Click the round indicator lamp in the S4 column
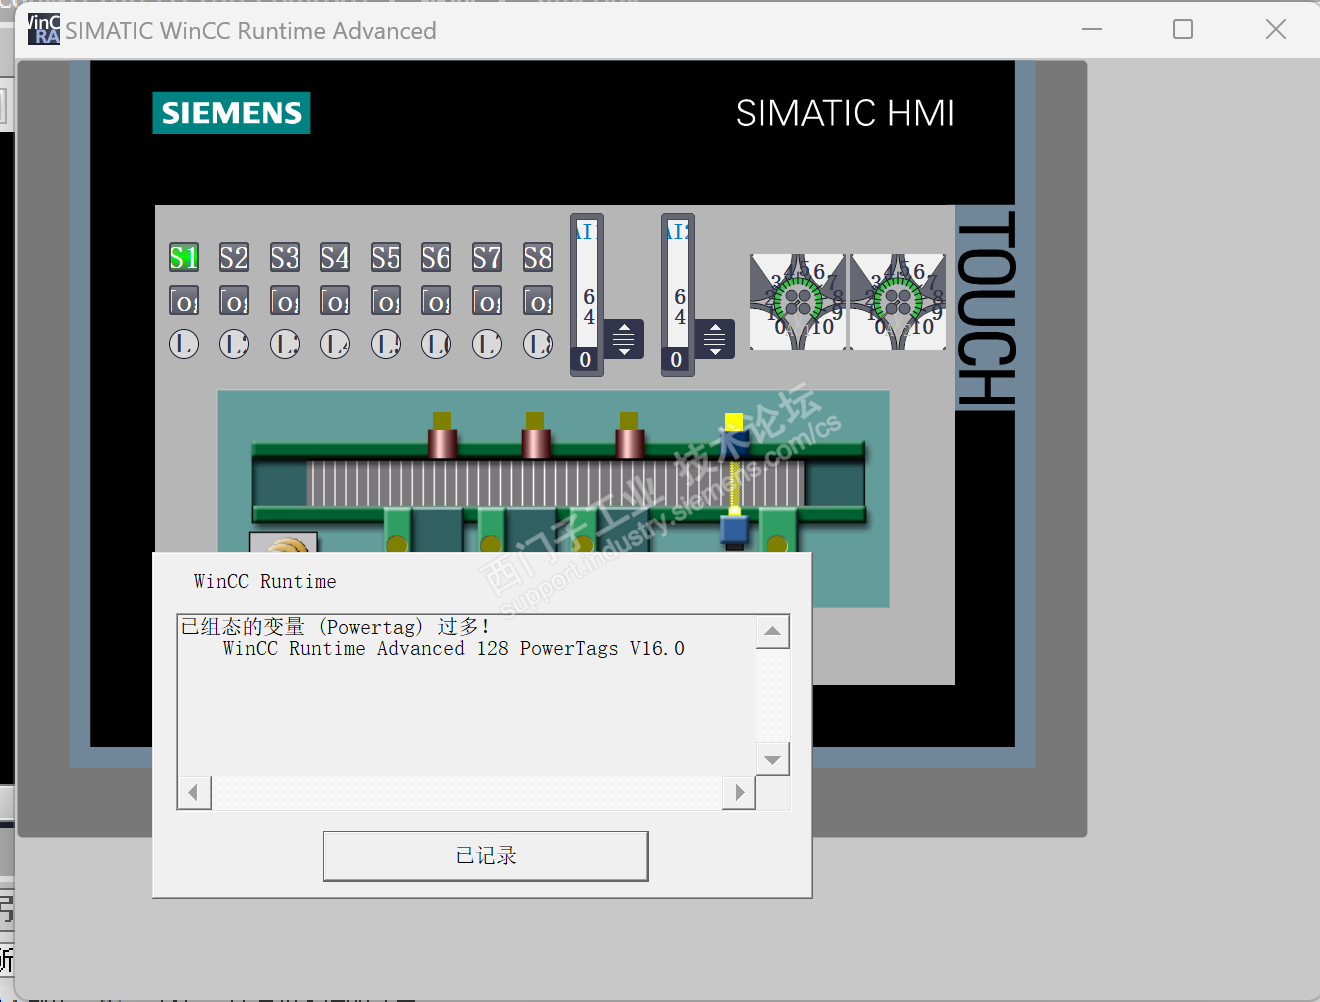This screenshot has height=1002, width=1320. point(335,344)
